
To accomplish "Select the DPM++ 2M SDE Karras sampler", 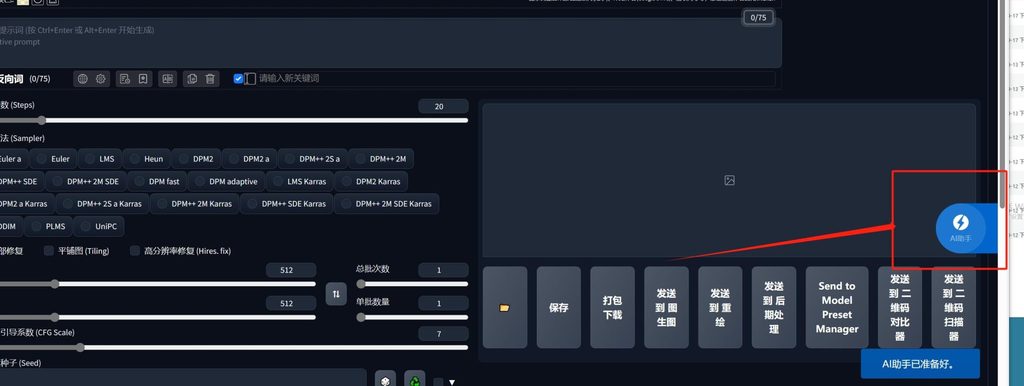I will pos(386,204).
